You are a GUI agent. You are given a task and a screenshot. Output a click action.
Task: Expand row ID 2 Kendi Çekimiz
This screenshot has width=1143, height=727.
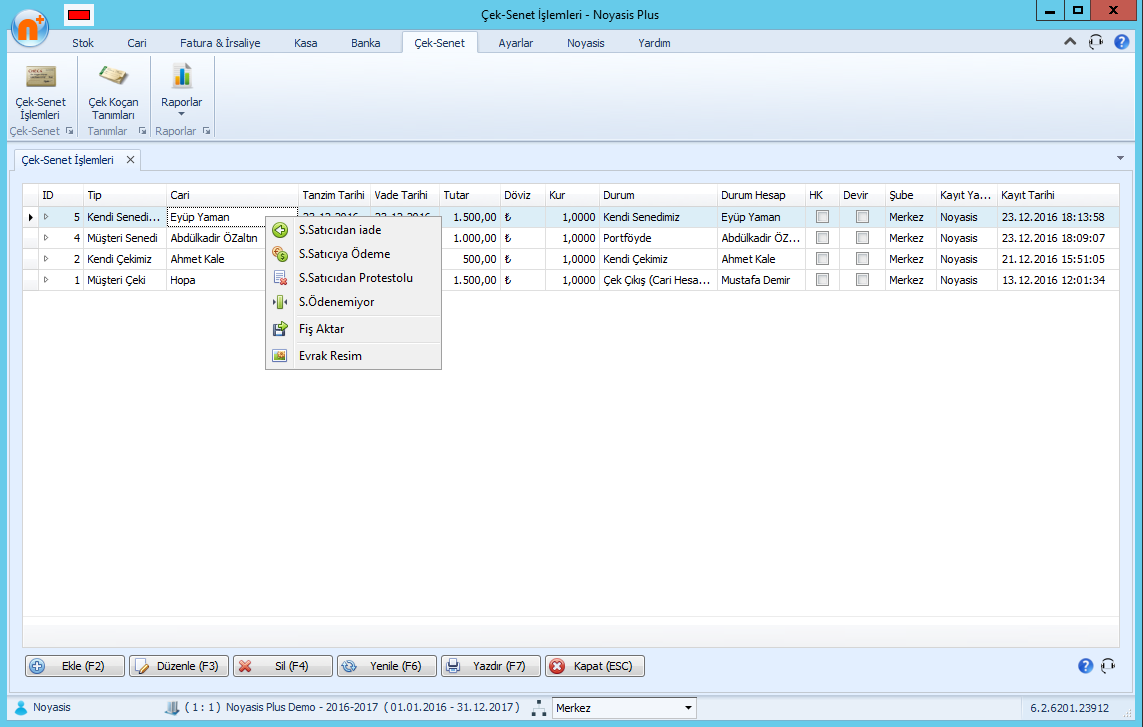point(46,259)
